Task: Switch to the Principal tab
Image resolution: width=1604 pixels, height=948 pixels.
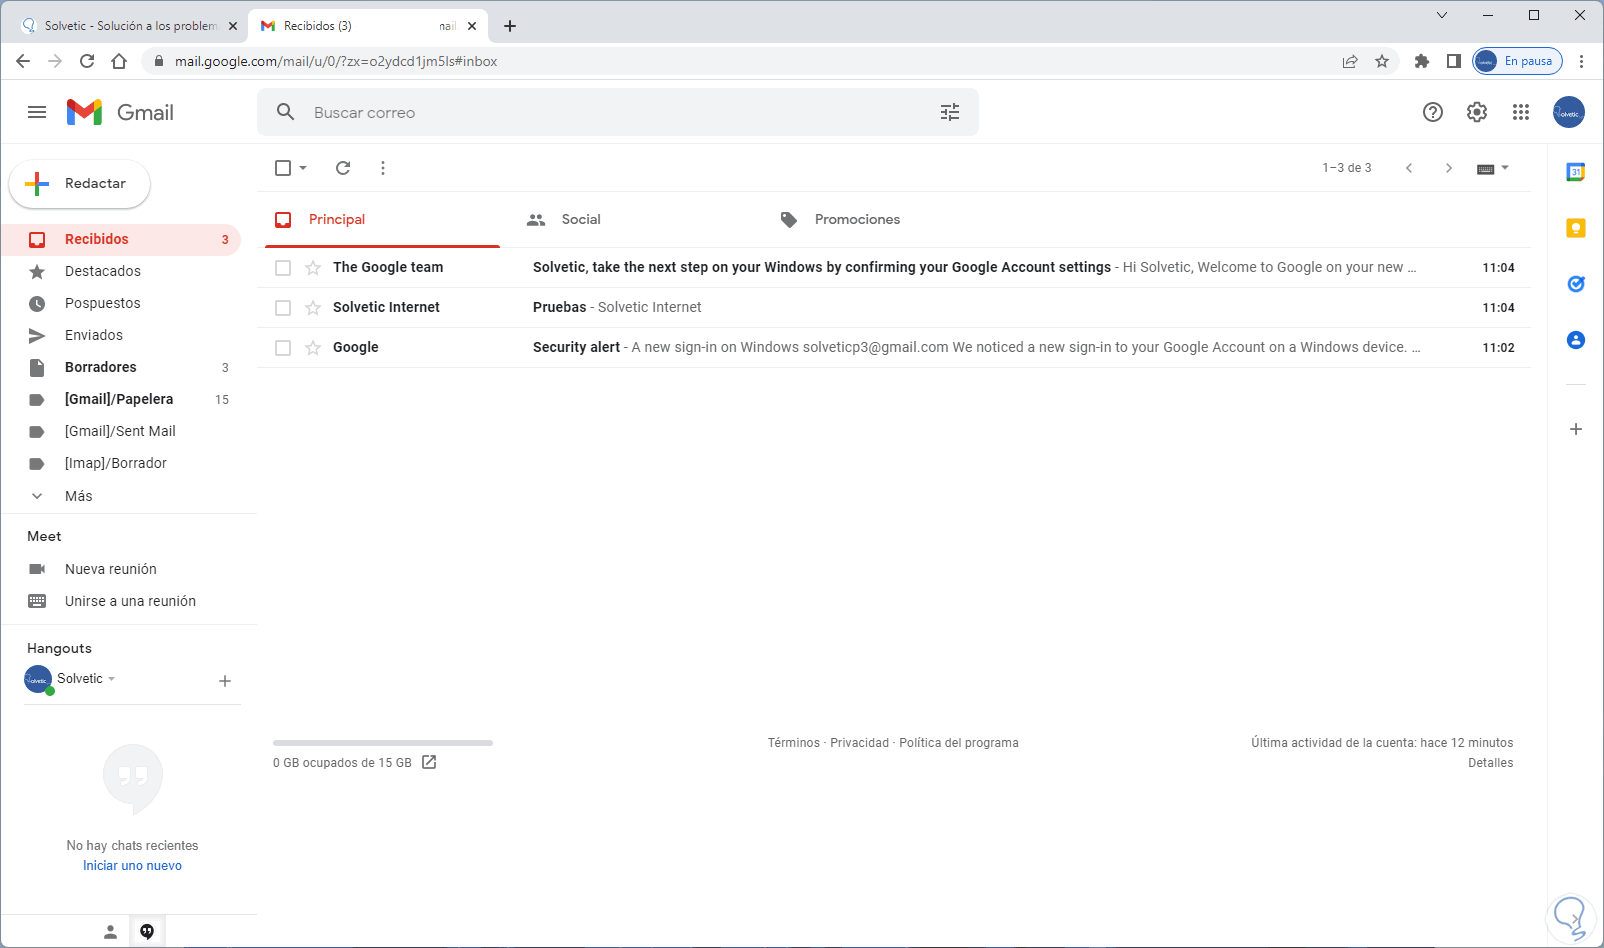Action: click(382, 220)
